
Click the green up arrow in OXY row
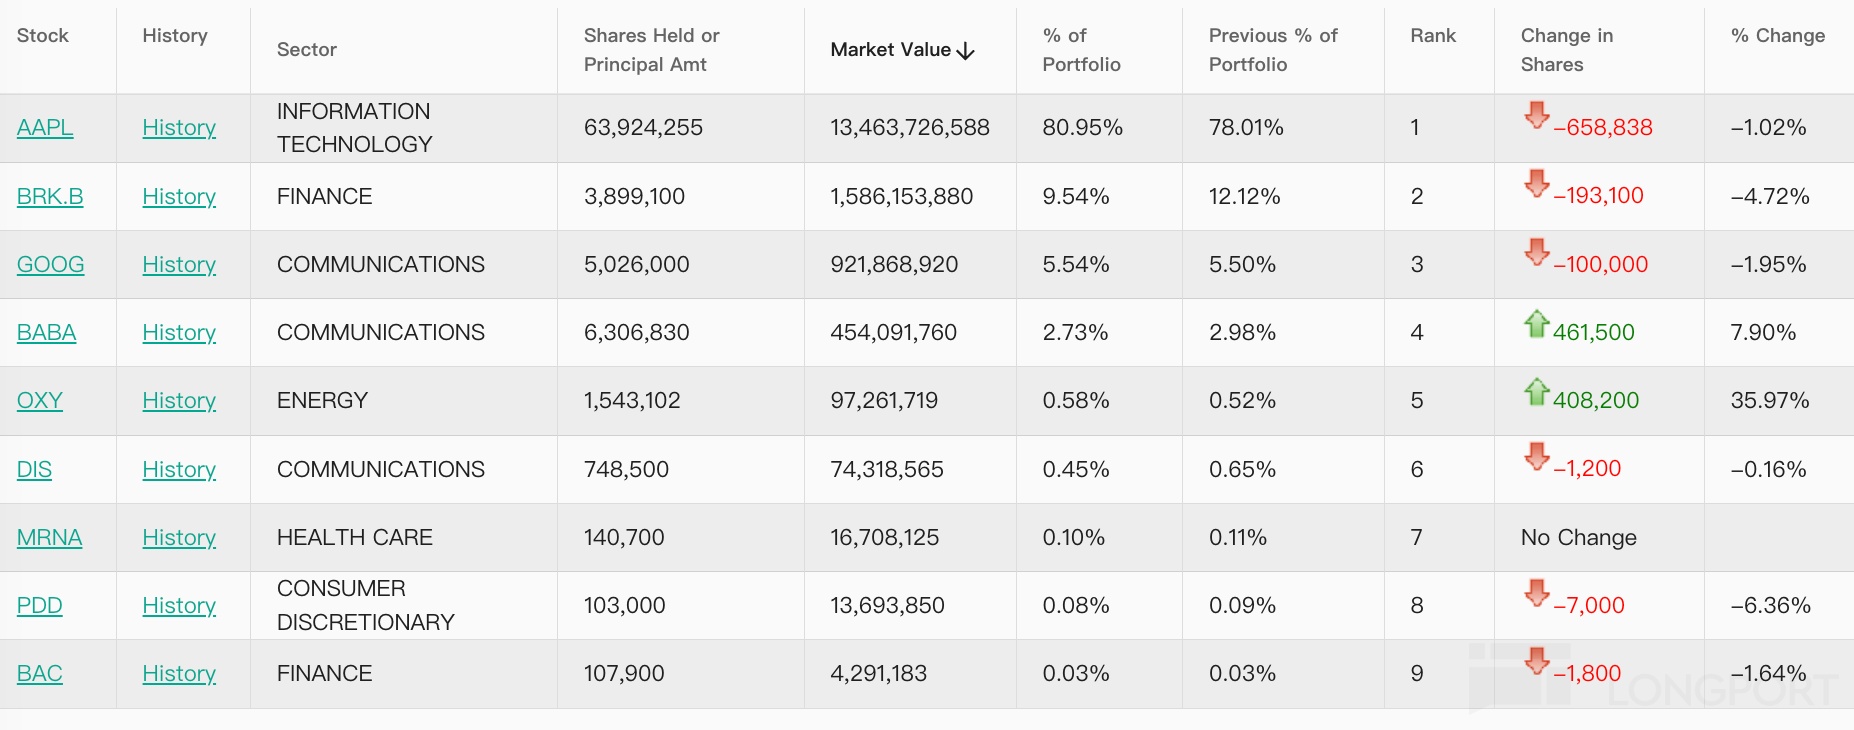[x=1537, y=391]
